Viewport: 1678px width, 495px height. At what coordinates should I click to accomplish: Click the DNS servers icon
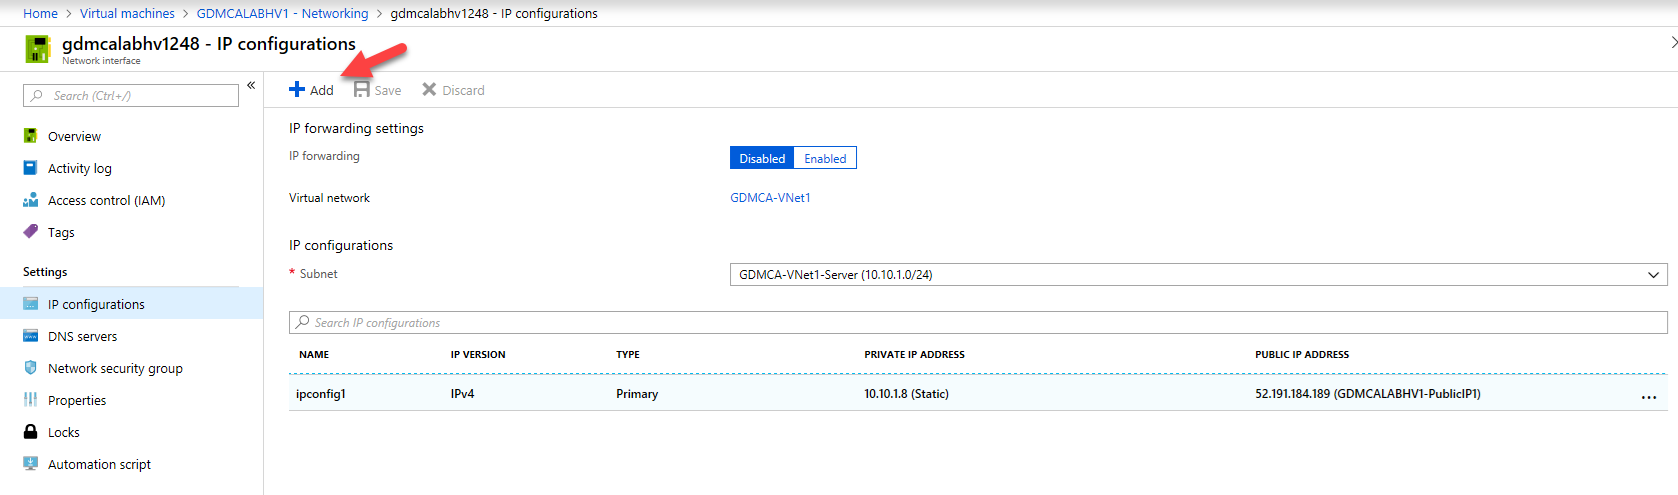coord(31,336)
